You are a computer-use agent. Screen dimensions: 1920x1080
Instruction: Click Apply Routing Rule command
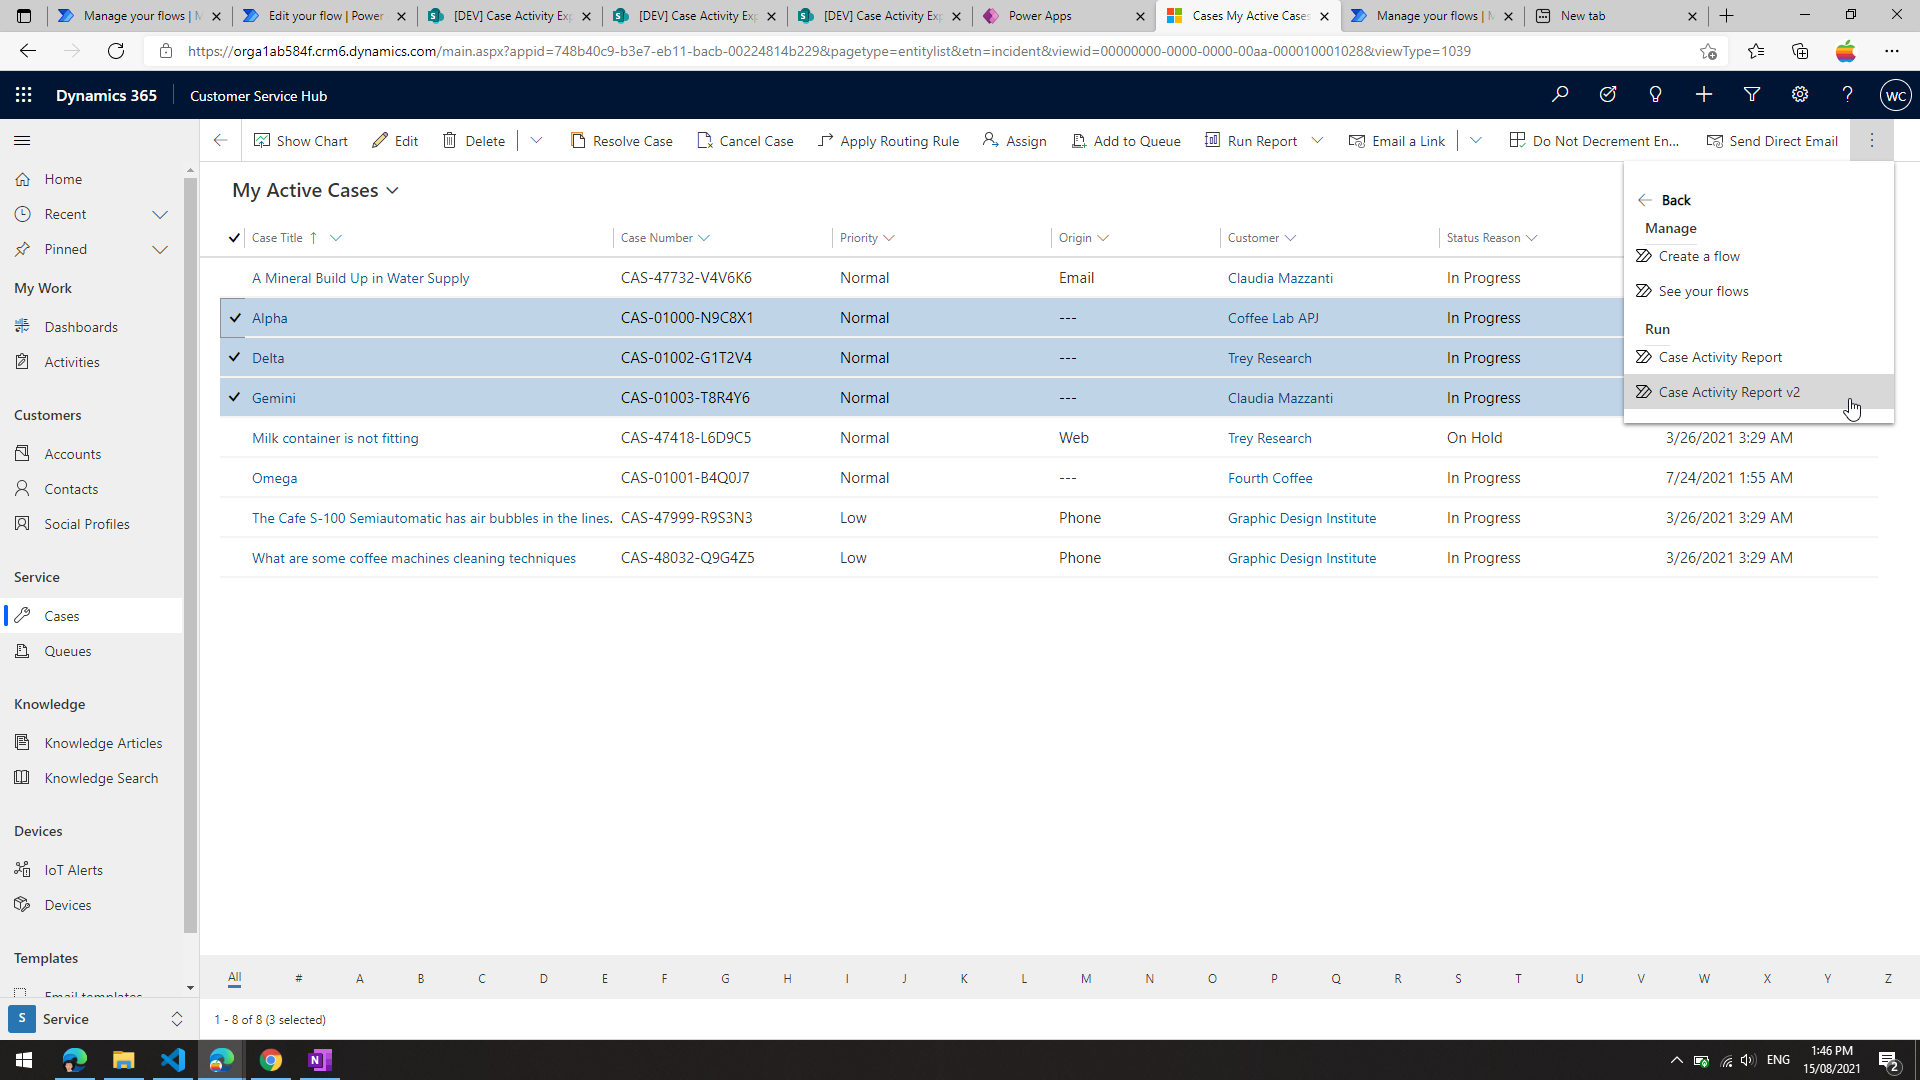[x=888, y=141]
